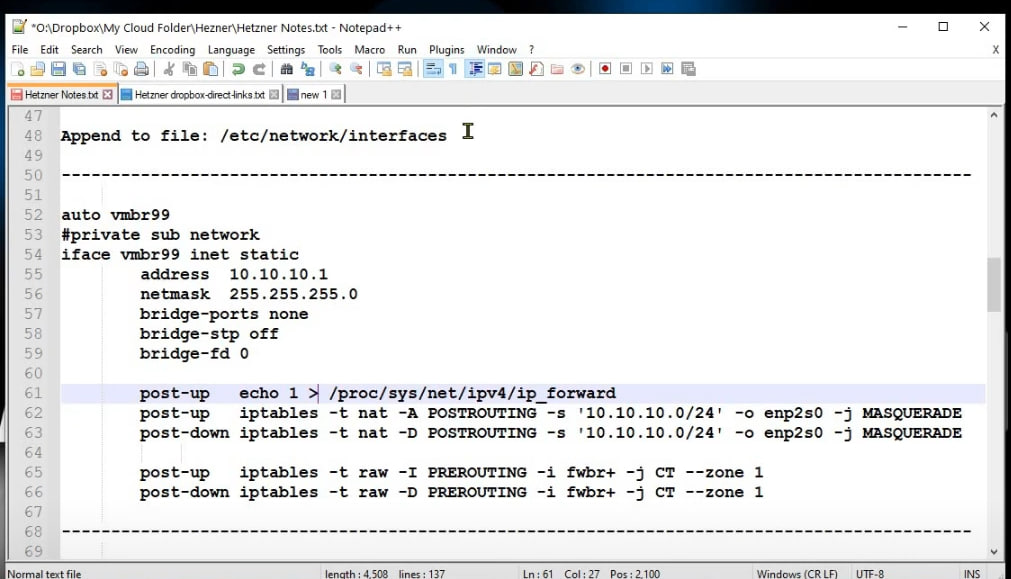This screenshot has height=579, width=1011.
Task: Click the vertical scrollbar down arrow
Action: coord(994,550)
